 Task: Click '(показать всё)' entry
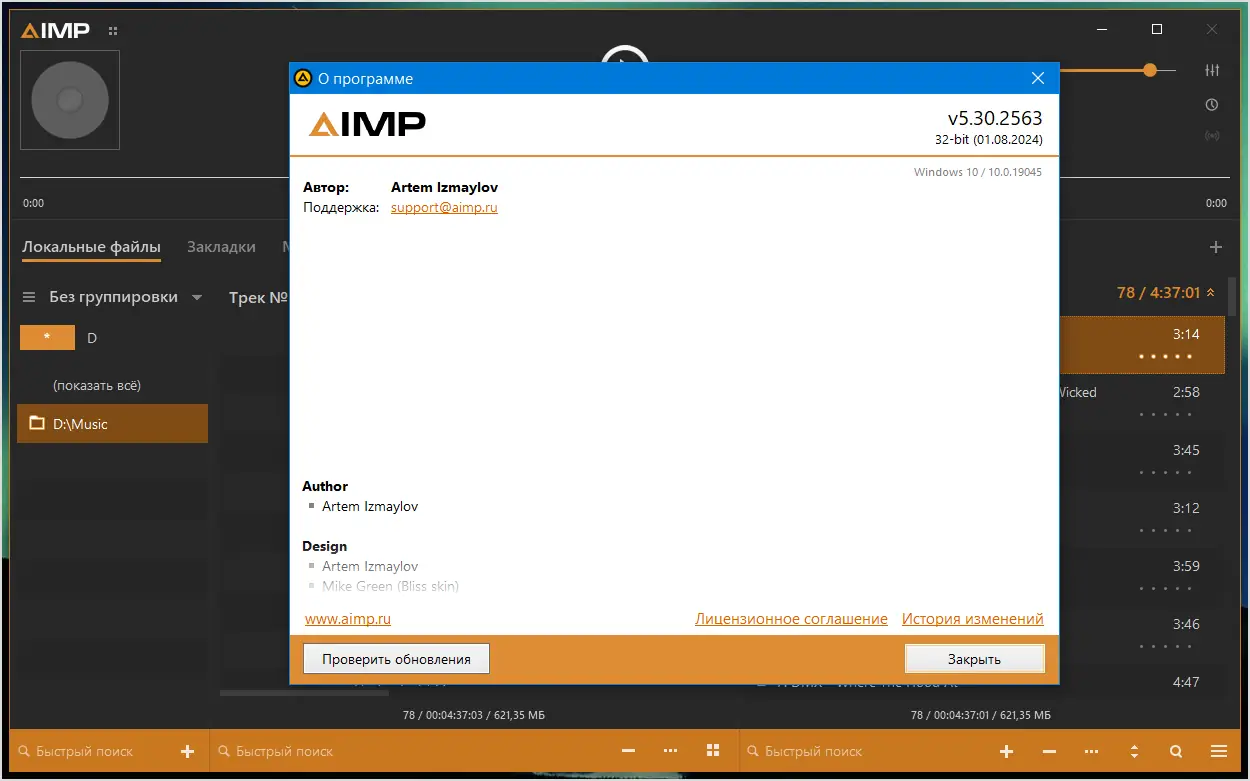(97, 385)
